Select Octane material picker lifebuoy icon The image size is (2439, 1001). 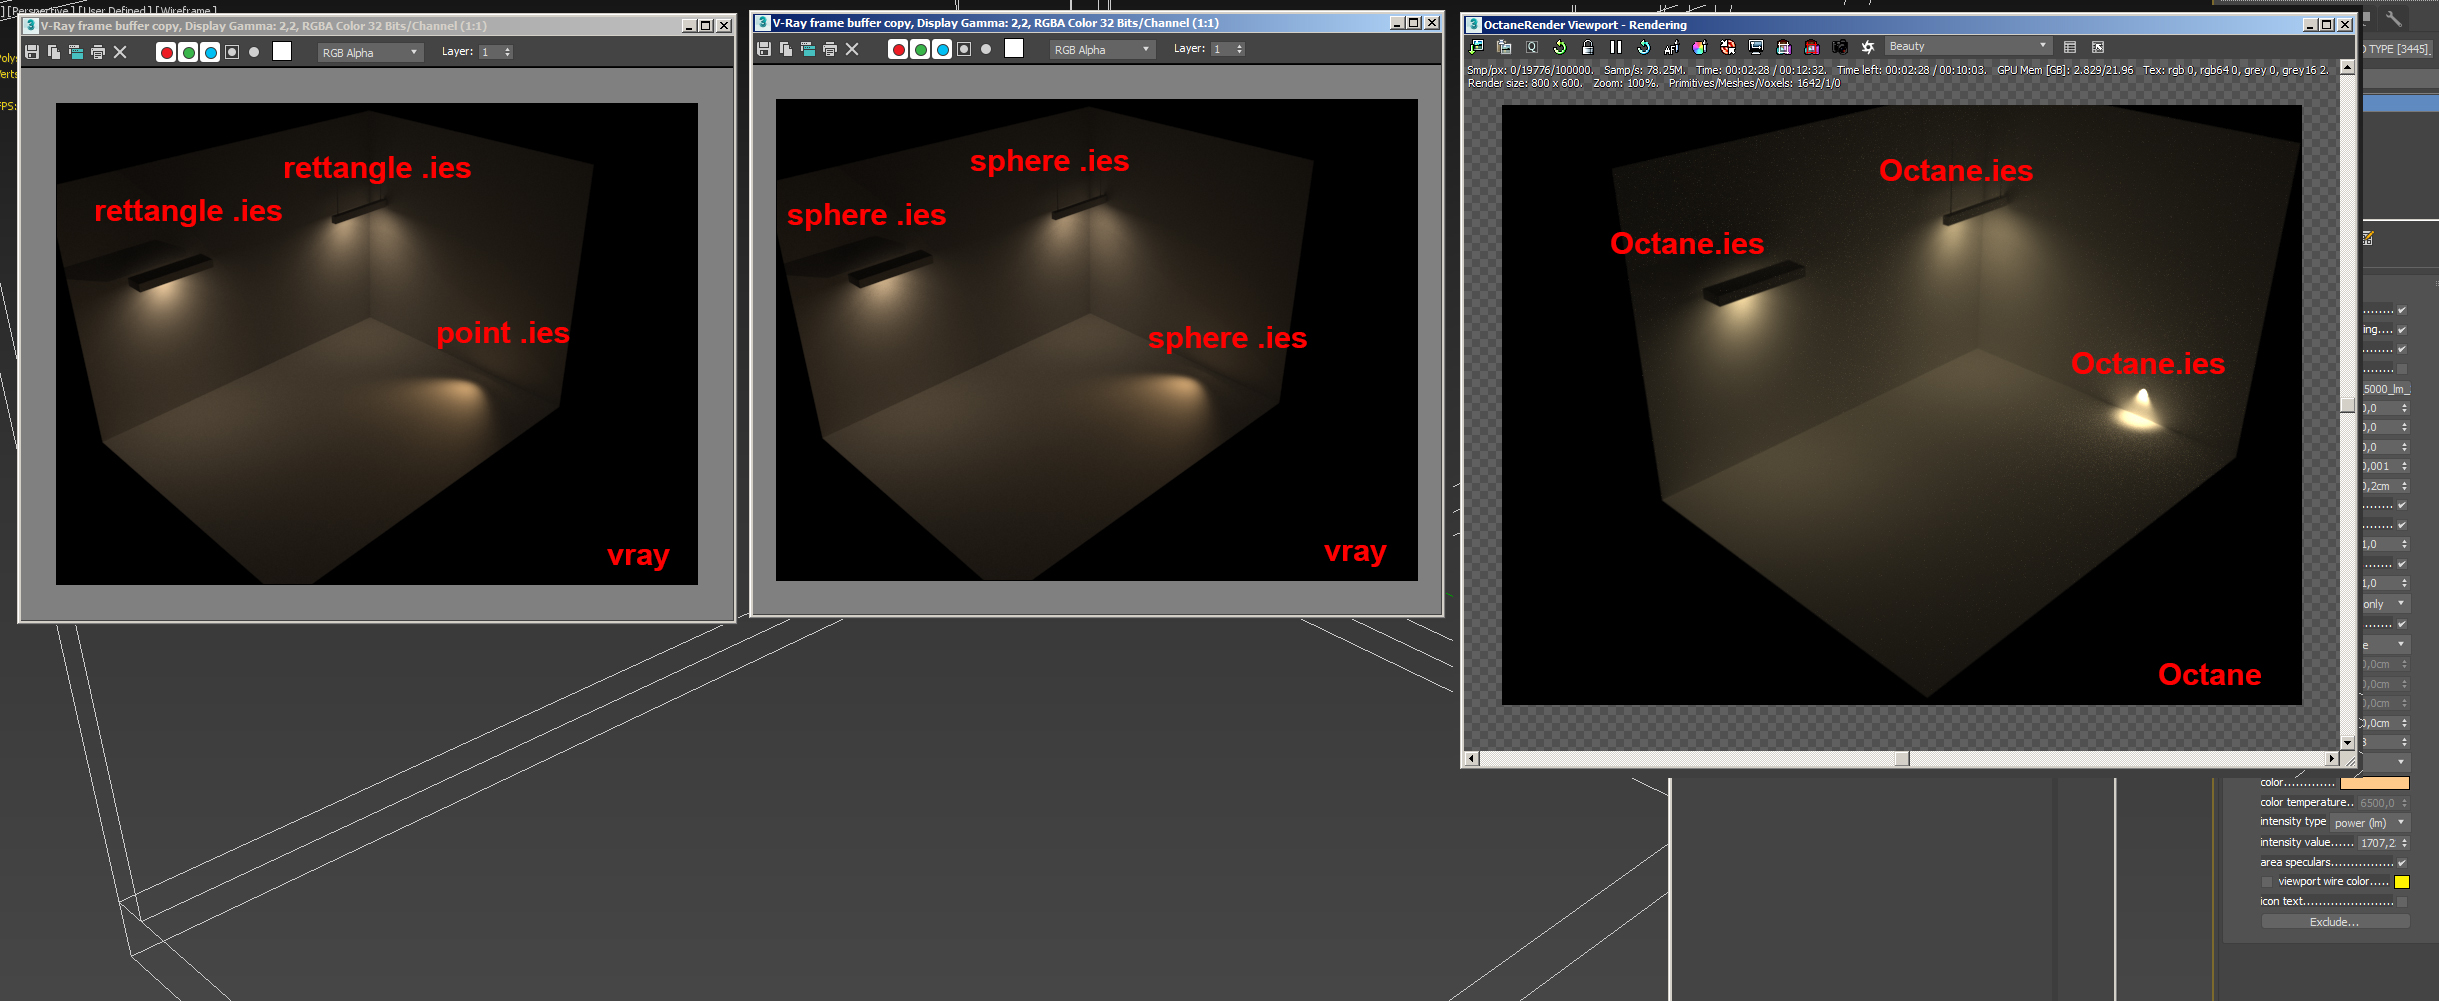(1728, 47)
